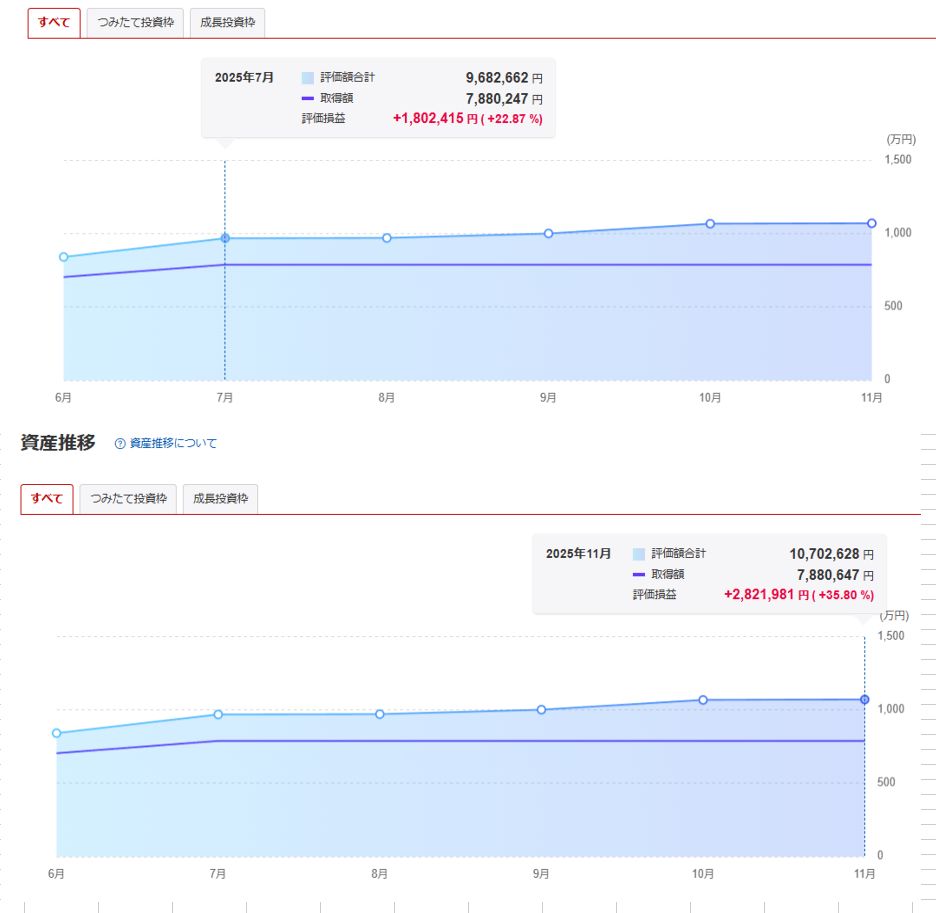Open the 資産推移について help link
Viewport: 936px width, 913px height.
coord(172,443)
